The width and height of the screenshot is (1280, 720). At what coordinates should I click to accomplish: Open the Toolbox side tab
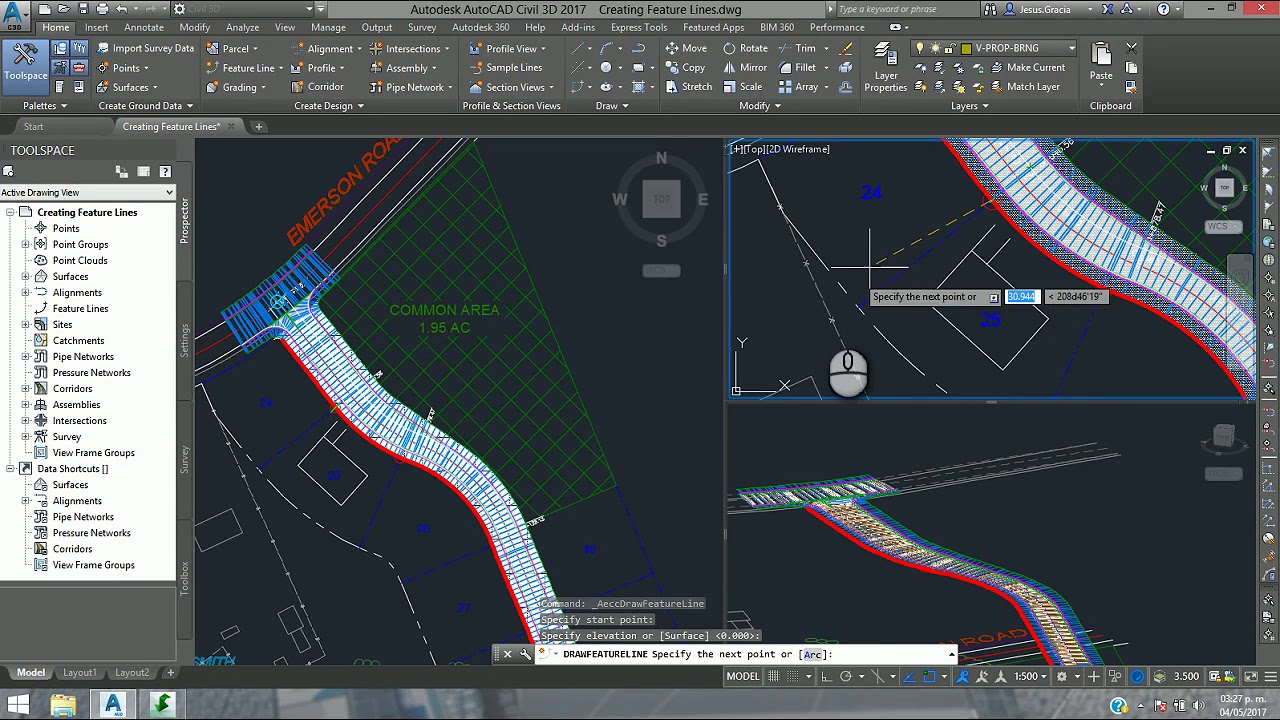tap(184, 579)
